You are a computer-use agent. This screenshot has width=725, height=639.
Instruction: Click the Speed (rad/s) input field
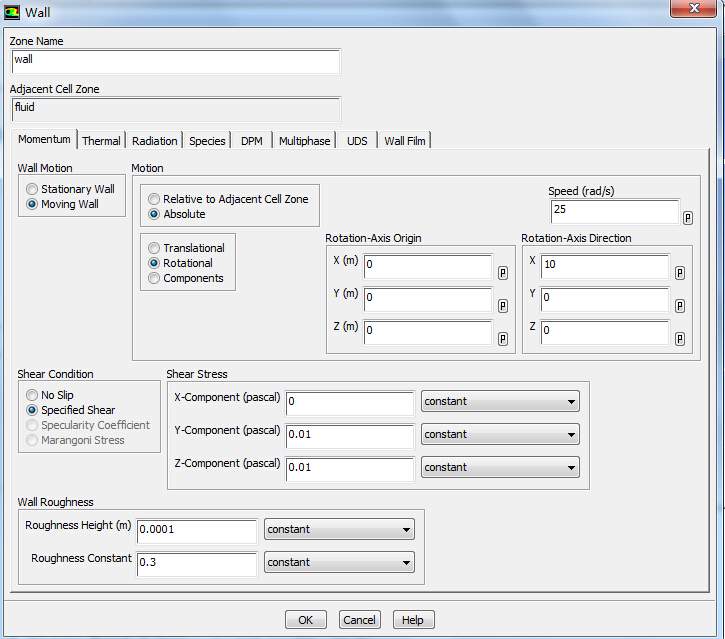(615, 211)
